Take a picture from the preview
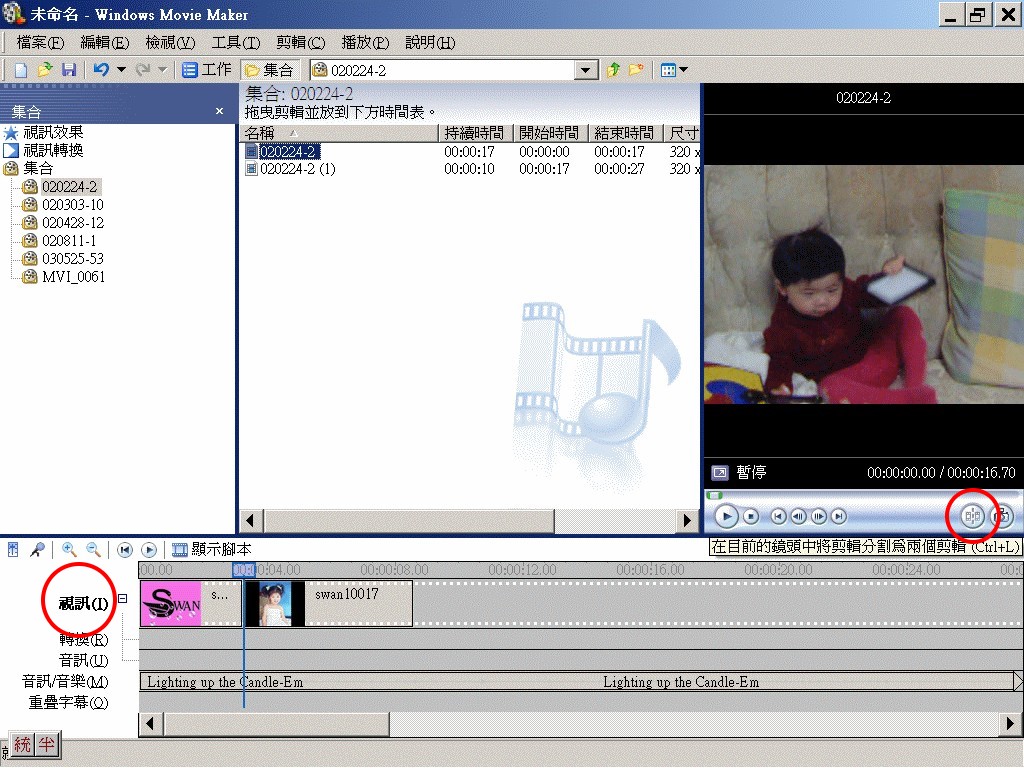The image size is (1024, 768). [x=1002, y=516]
